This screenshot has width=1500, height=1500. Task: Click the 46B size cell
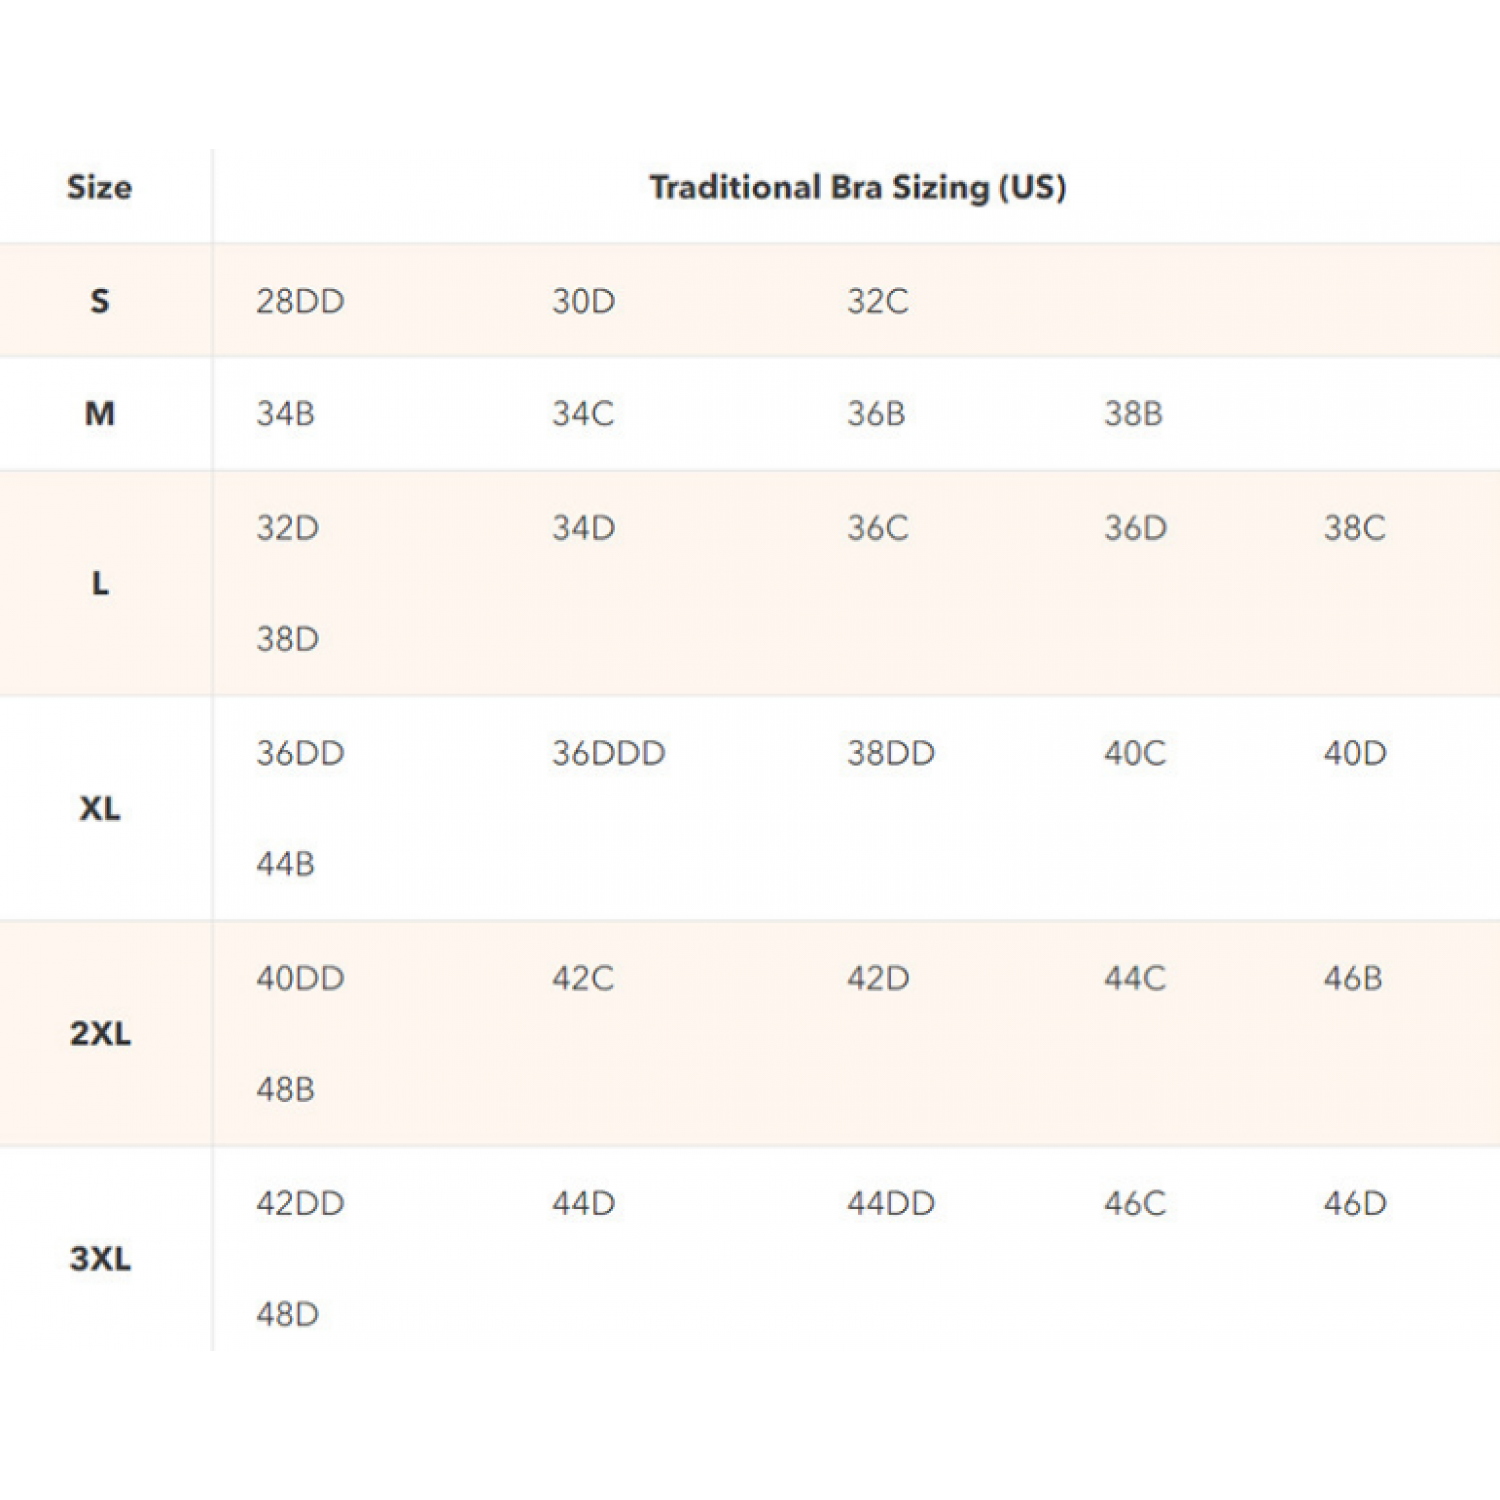pos(1353,978)
